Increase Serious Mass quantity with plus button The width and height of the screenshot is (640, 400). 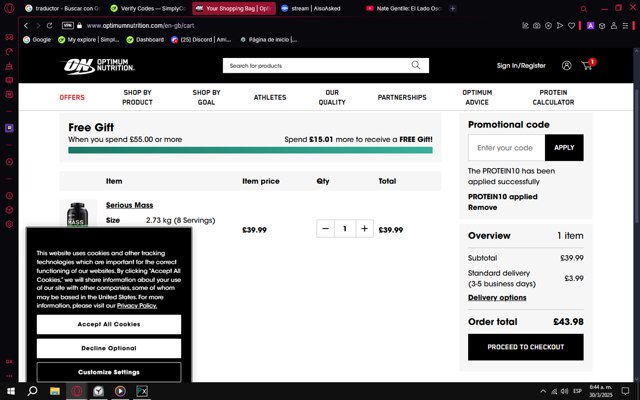click(364, 229)
